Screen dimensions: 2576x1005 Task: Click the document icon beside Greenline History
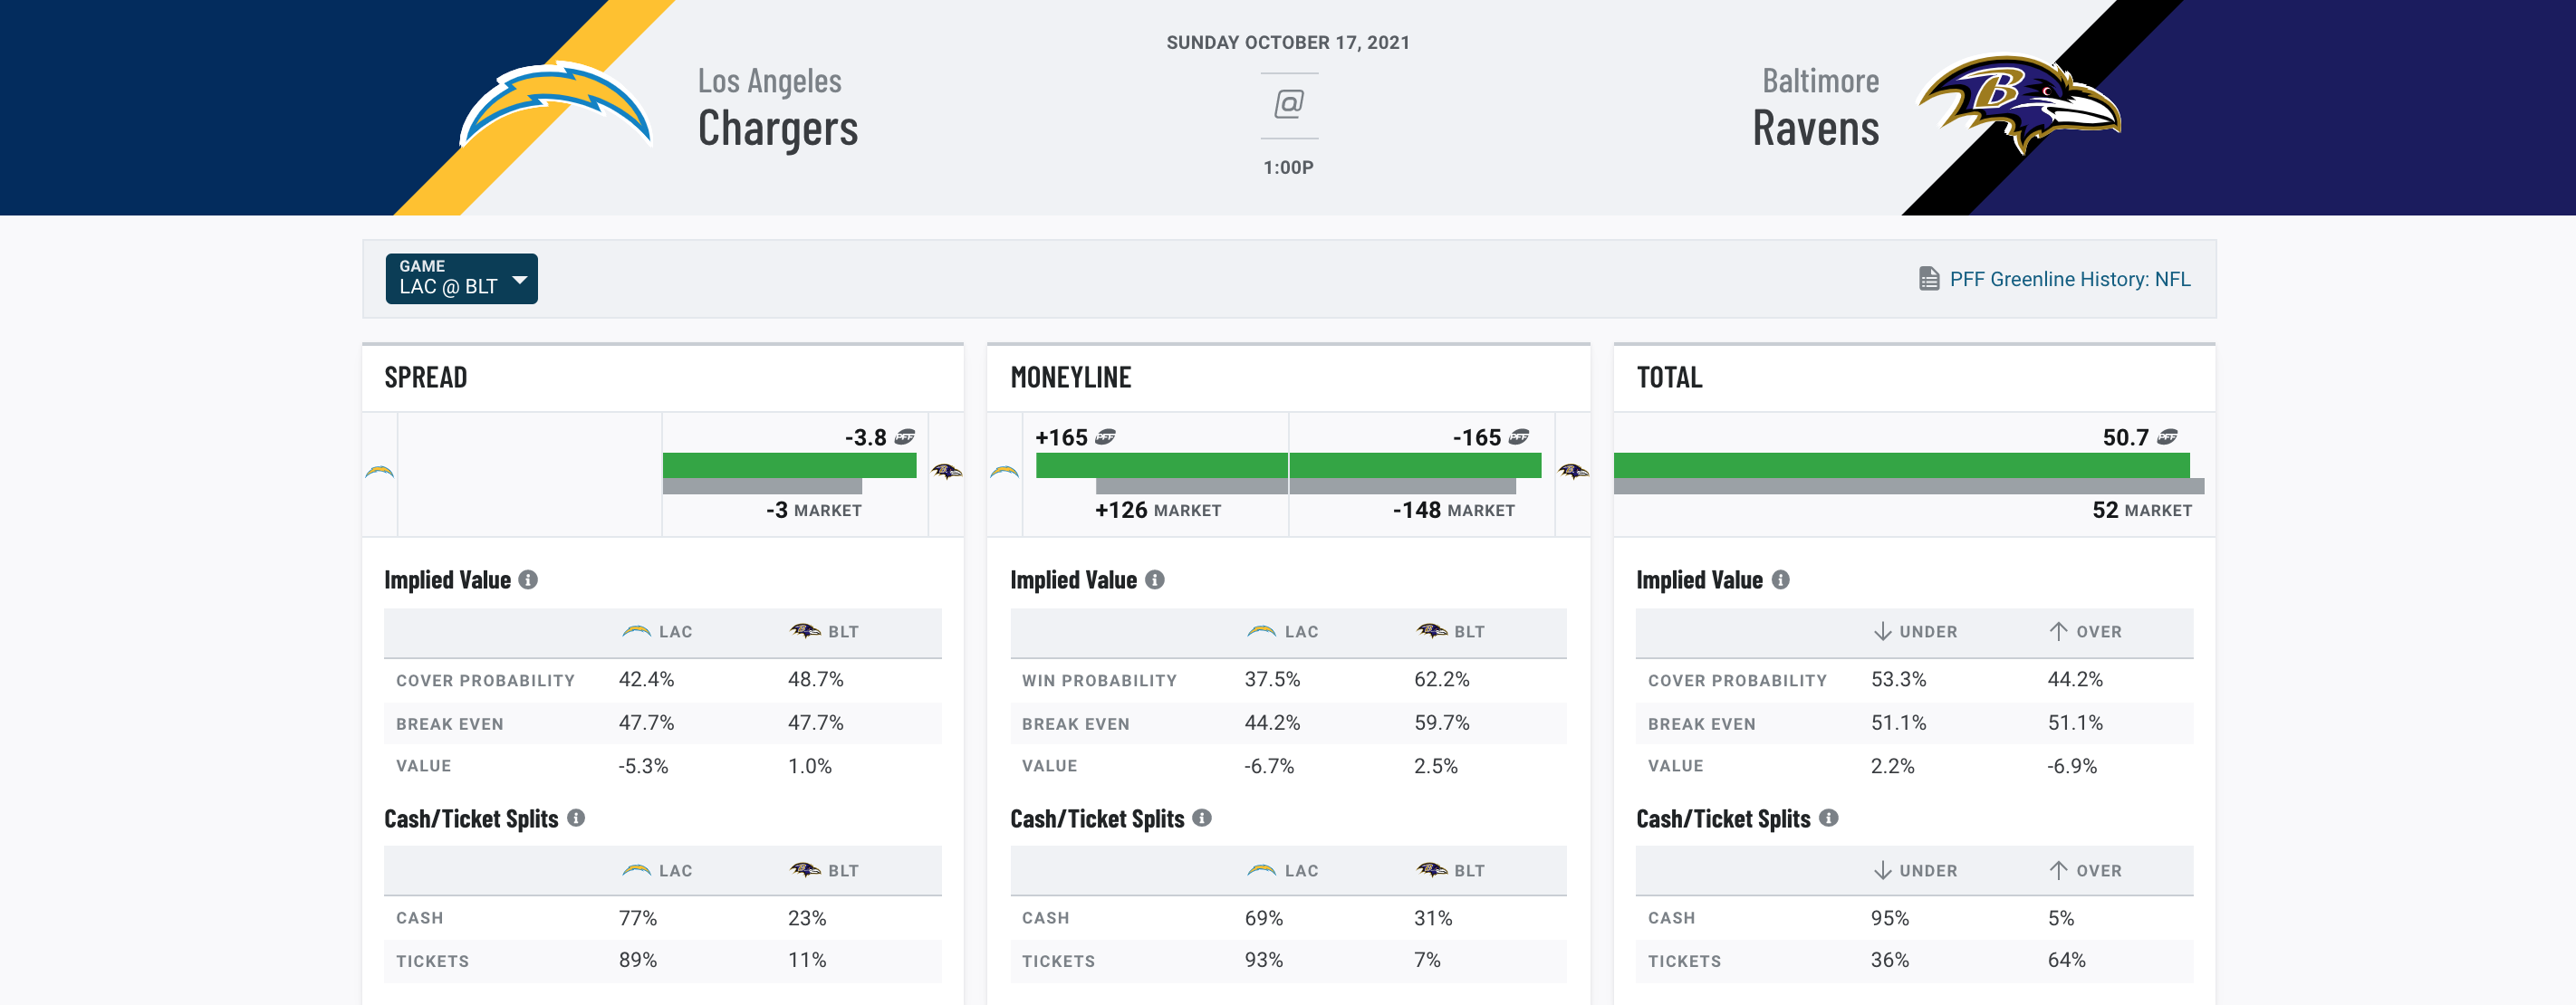1929,279
